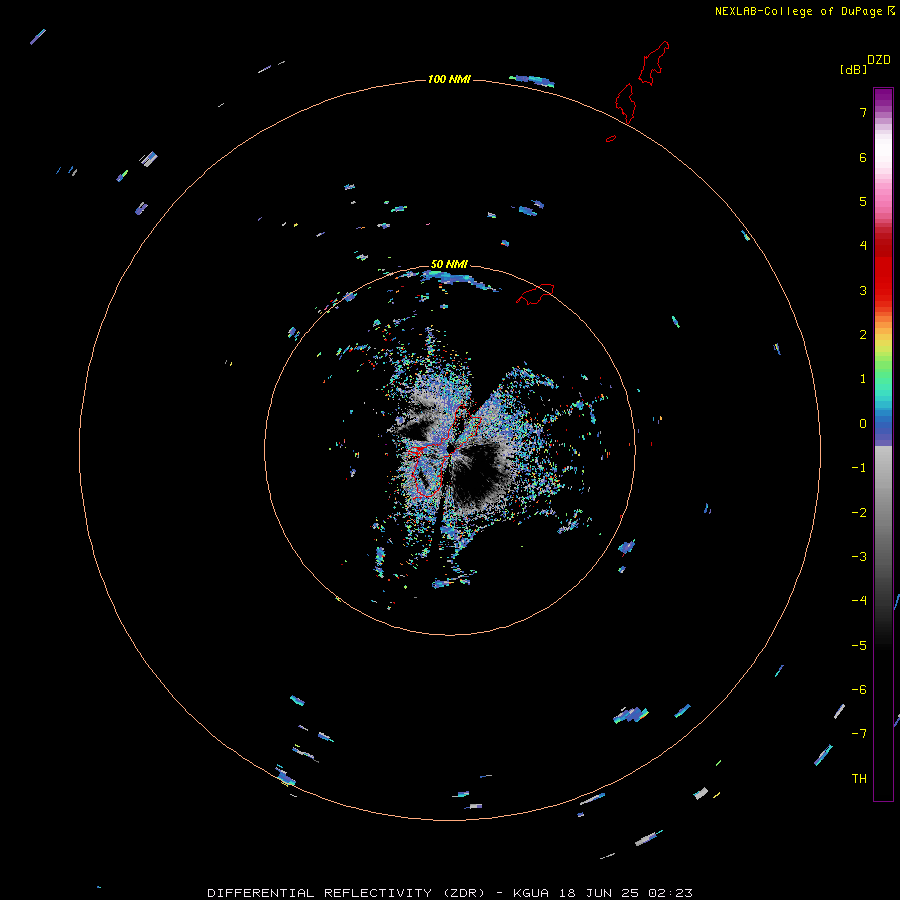Click the 5 value on the color scale
This screenshot has width=900, height=900.
point(863,201)
